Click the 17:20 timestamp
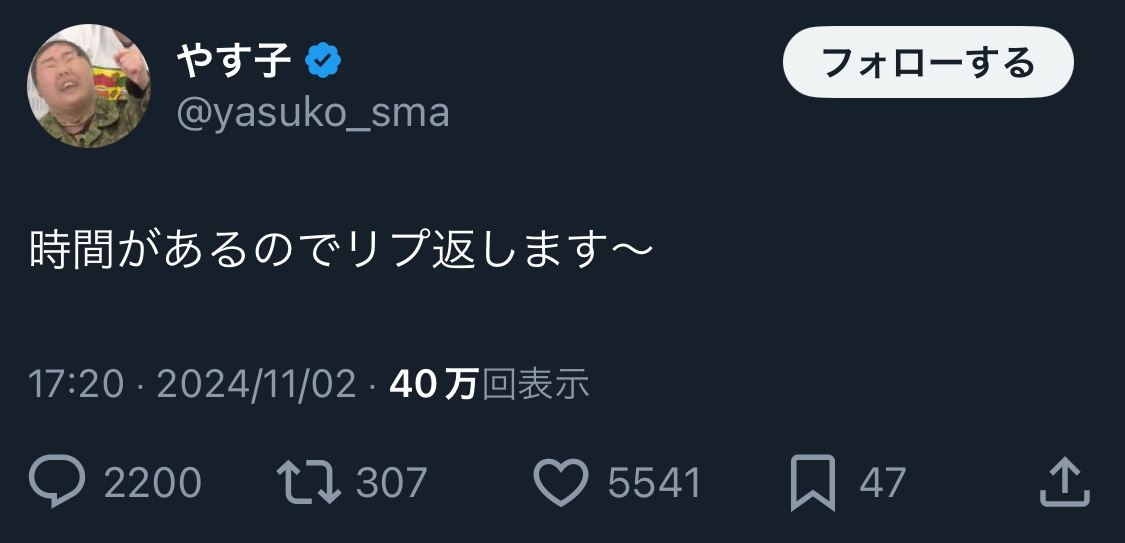 tap(76, 384)
